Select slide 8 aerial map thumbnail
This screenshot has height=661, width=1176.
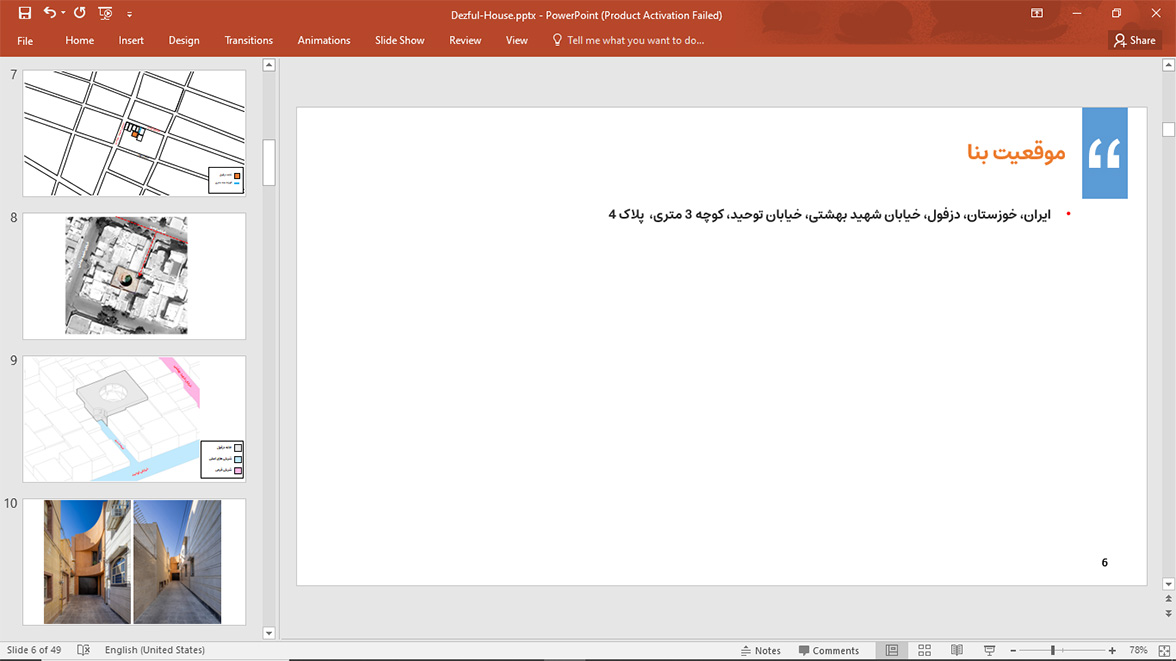[x=134, y=275]
